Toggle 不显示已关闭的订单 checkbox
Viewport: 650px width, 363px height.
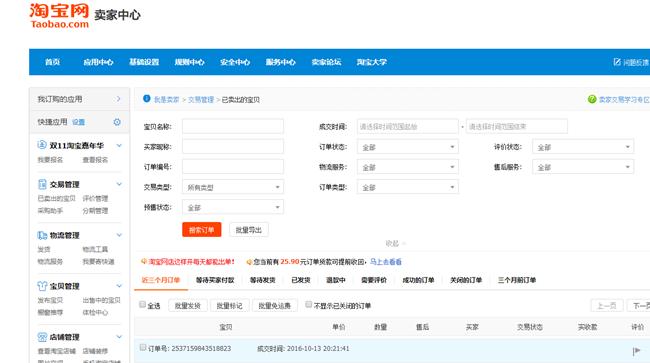pos(308,305)
